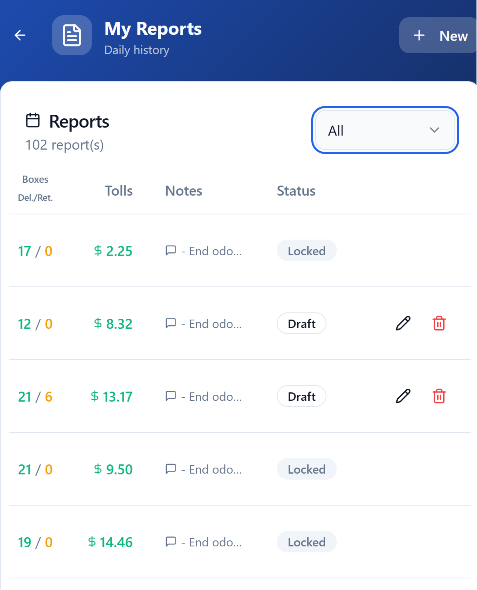
Task: Open note icon in $ 9.50 row
Action: pos(171,469)
